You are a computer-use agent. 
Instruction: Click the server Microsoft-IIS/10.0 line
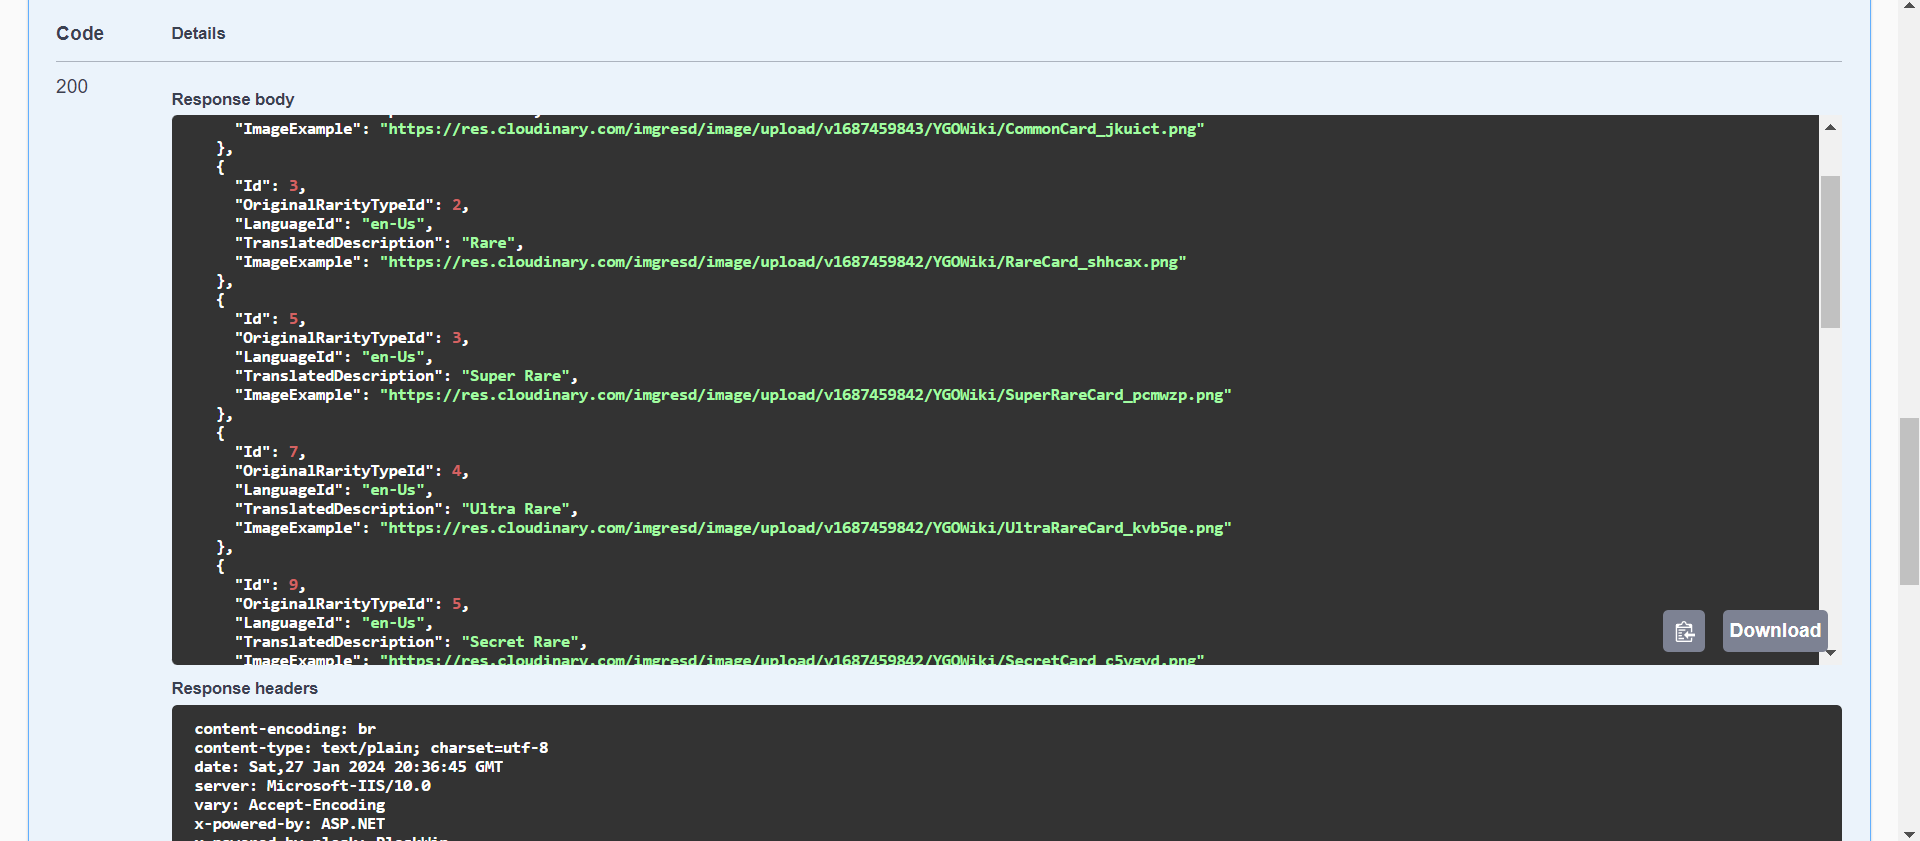coord(312,786)
